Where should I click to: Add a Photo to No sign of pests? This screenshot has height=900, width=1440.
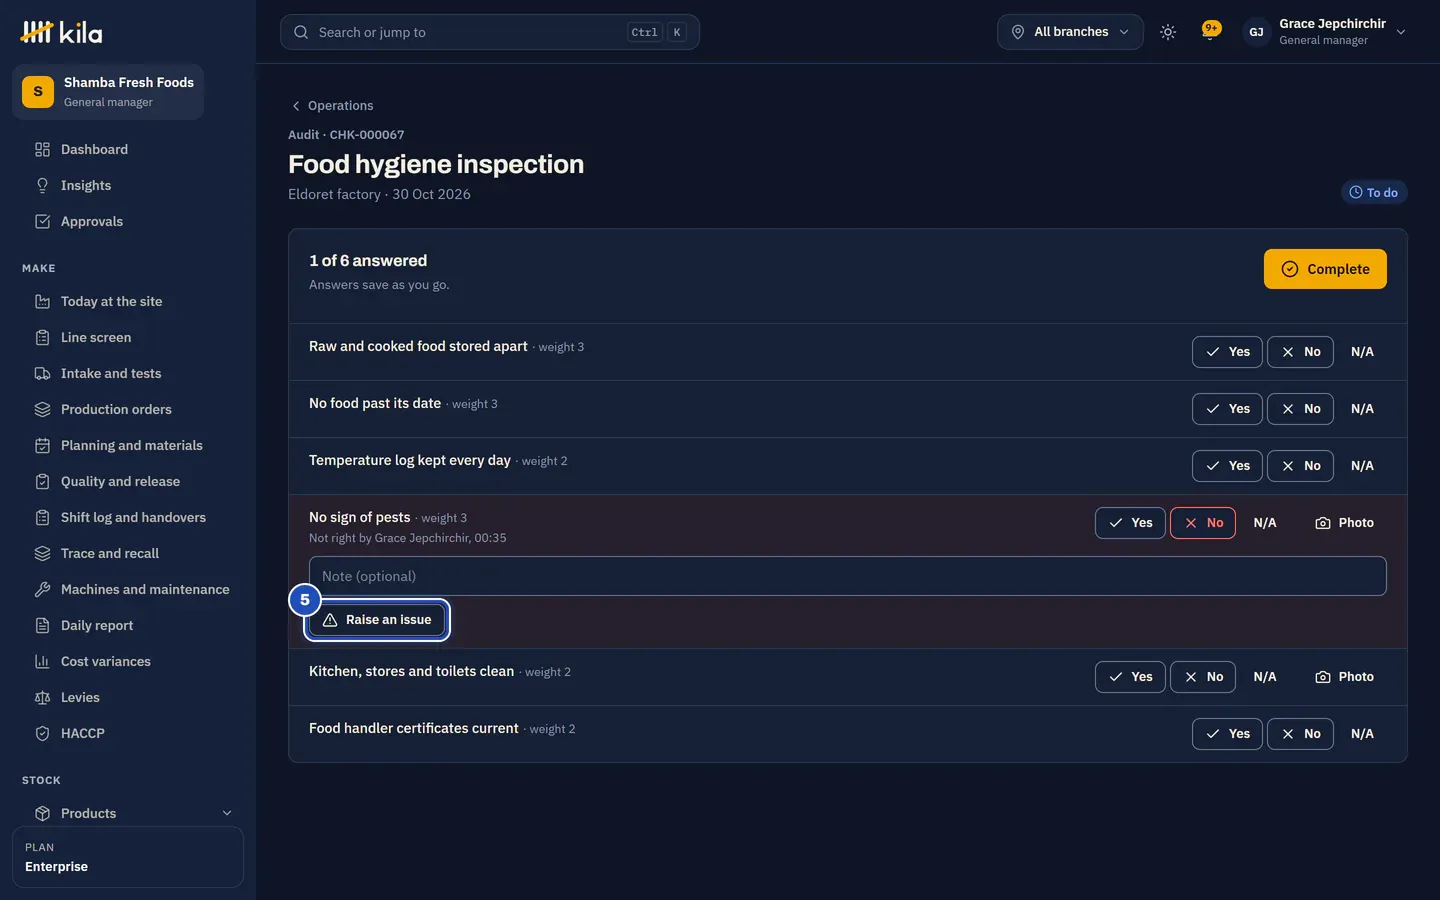point(1344,523)
